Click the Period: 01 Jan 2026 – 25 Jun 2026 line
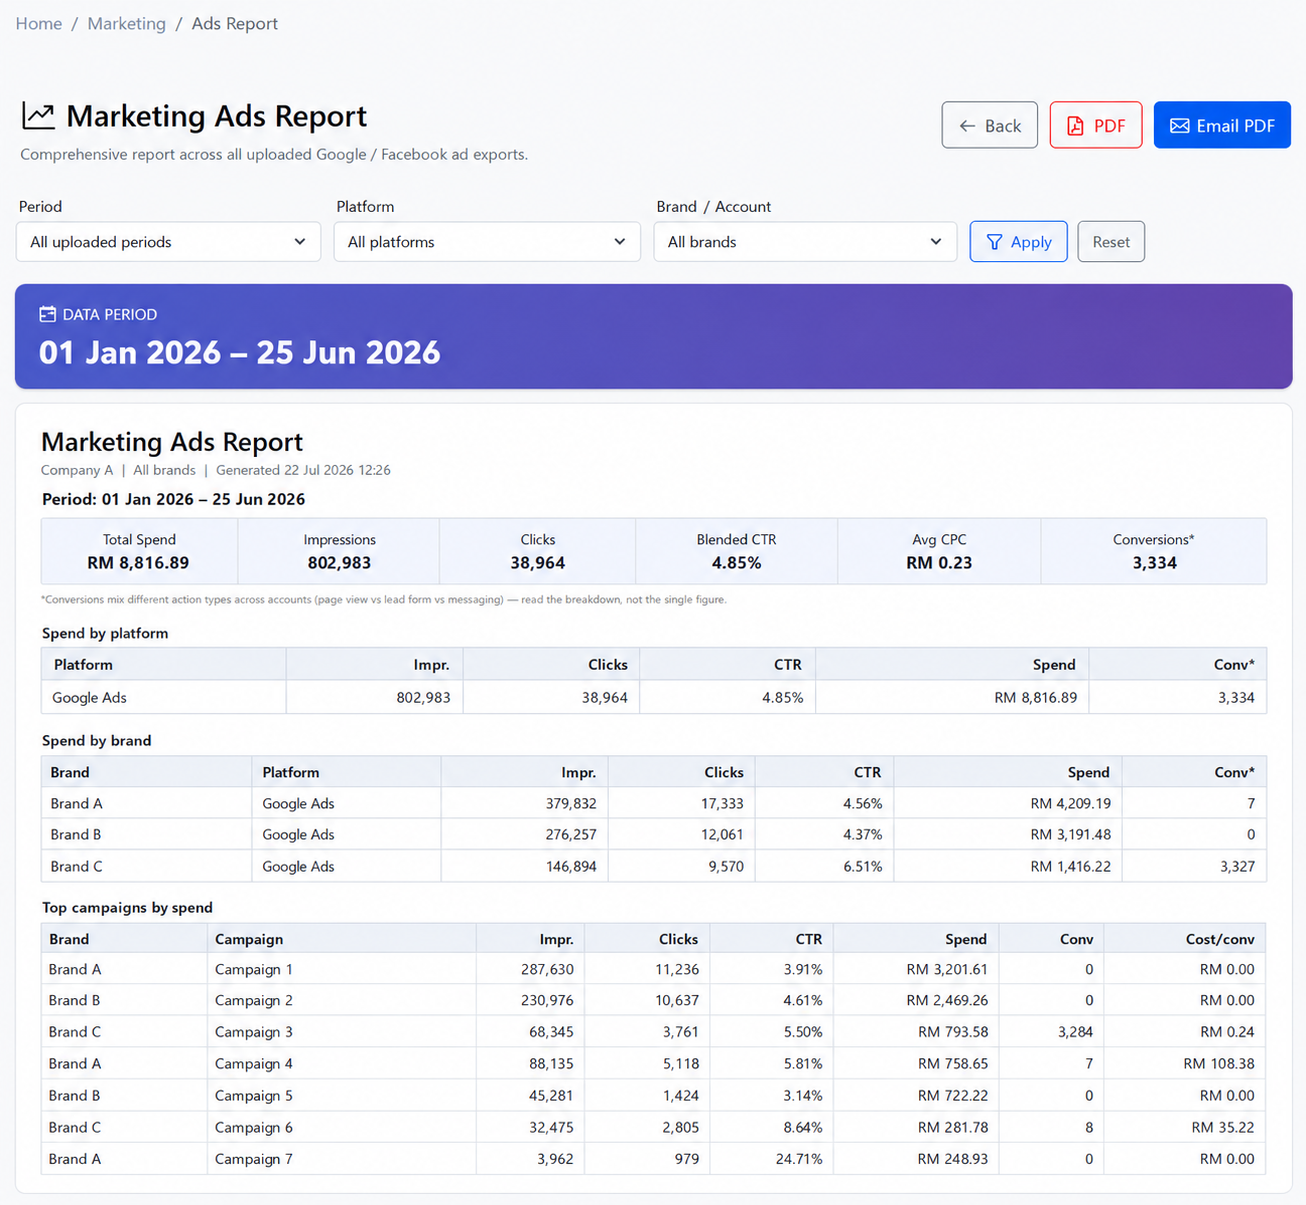The width and height of the screenshot is (1306, 1205). pyautogui.click(x=173, y=499)
